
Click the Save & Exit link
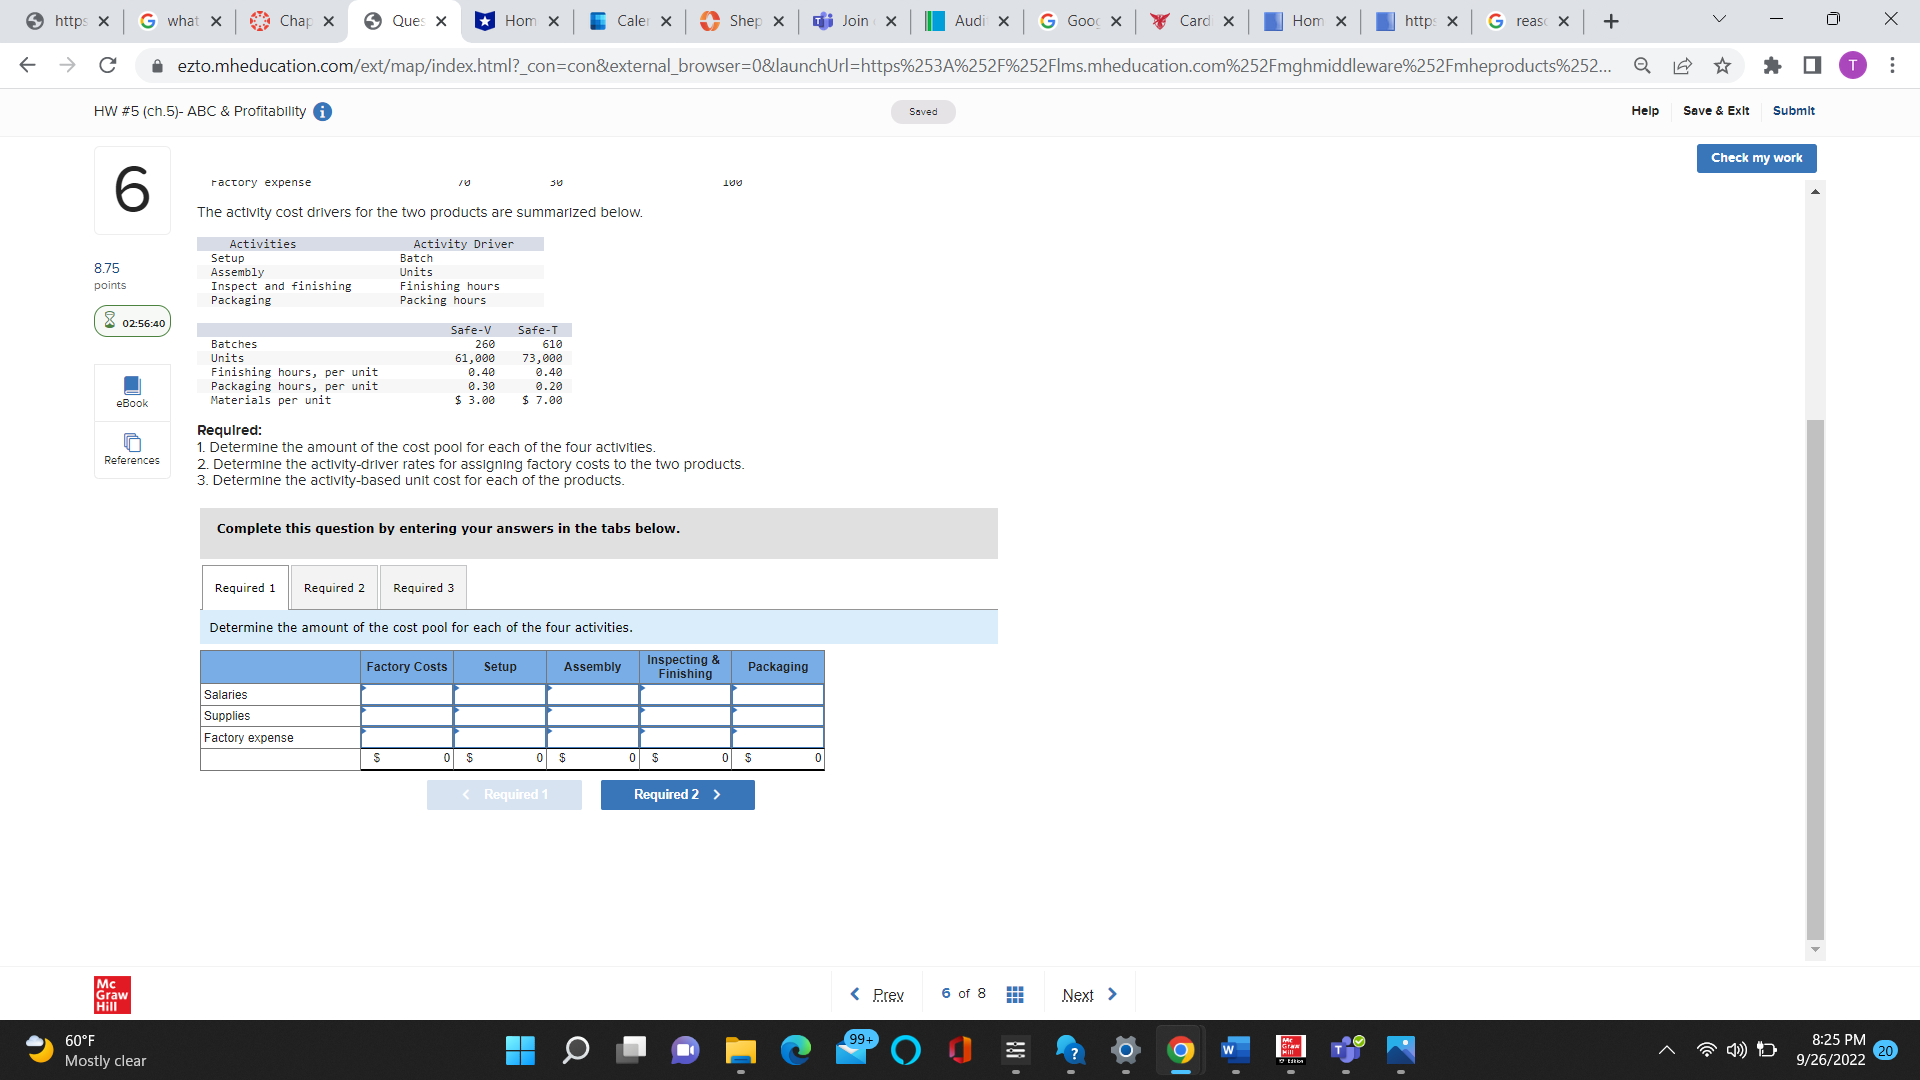(x=1716, y=111)
